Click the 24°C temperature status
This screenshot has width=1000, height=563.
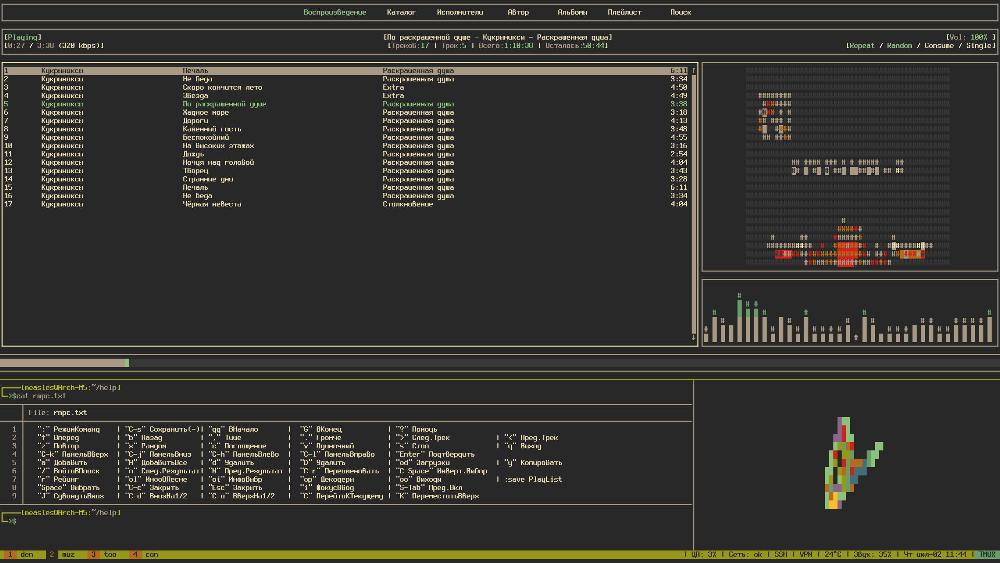833,555
